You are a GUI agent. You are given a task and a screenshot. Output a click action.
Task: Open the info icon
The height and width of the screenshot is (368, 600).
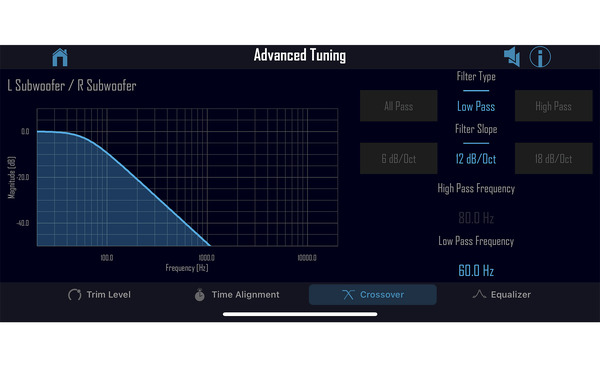[540, 57]
